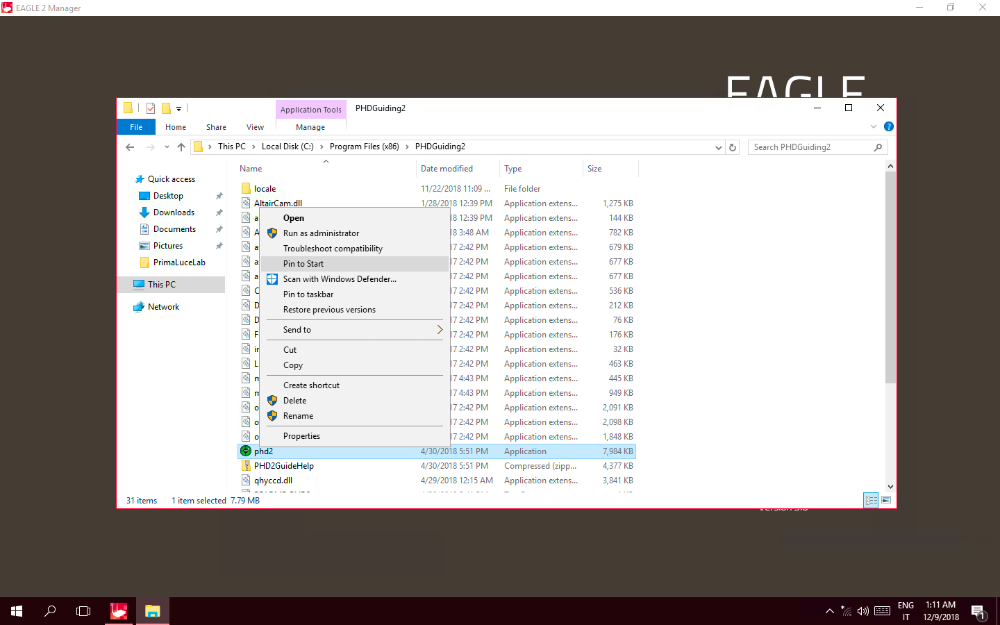Open the recent locations dropdown arrow
This screenshot has height=625, width=1000.
pos(167,147)
